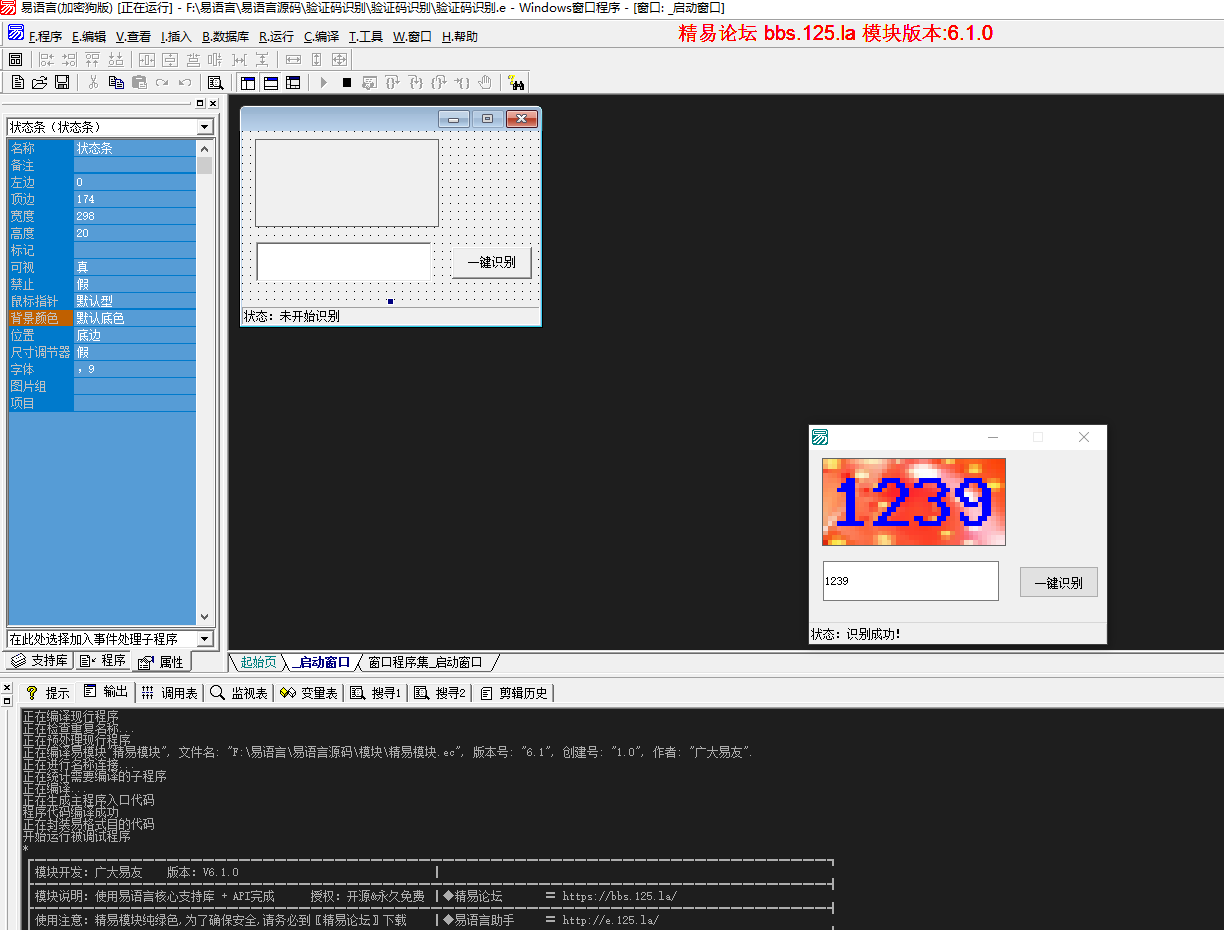Open the 变量表 tab
Viewport: 1224px width, 930px height.
(309, 693)
